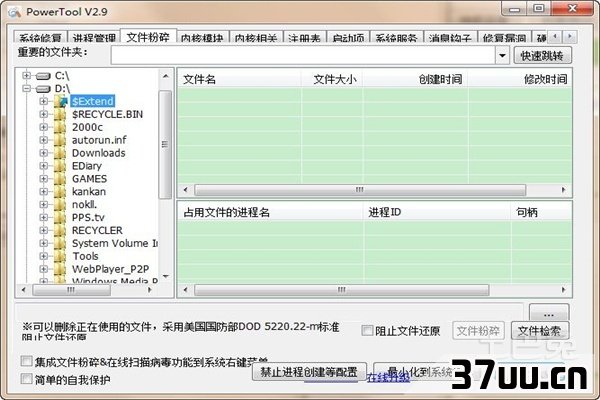Viewport: 600px width, 400px height.
Task: Expand the $RECYCLE.BIN folder node
Action: click(x=44, y=114)
